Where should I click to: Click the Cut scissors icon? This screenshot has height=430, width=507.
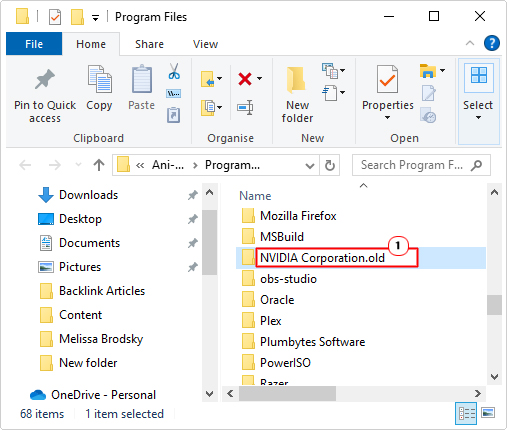[174, 71]
